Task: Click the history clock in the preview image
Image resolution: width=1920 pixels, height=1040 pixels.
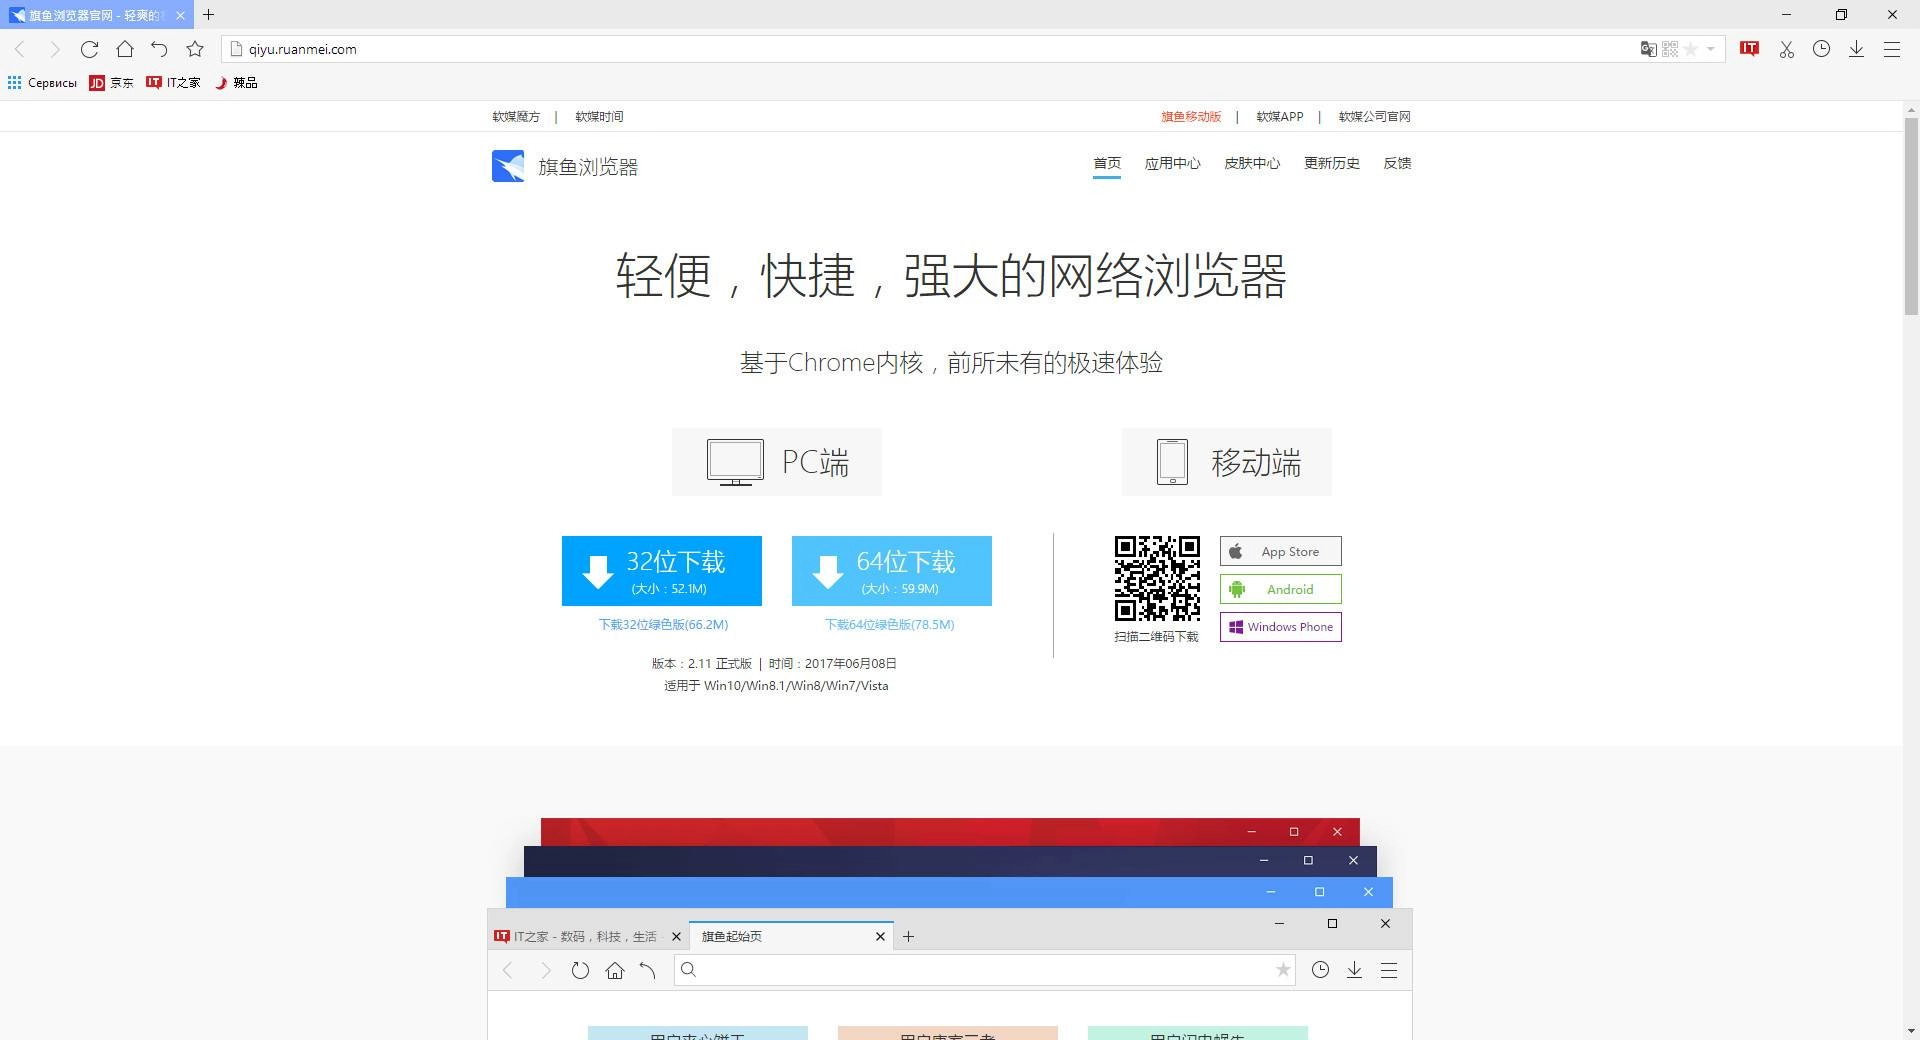Action: click(x=1320, y=969)
